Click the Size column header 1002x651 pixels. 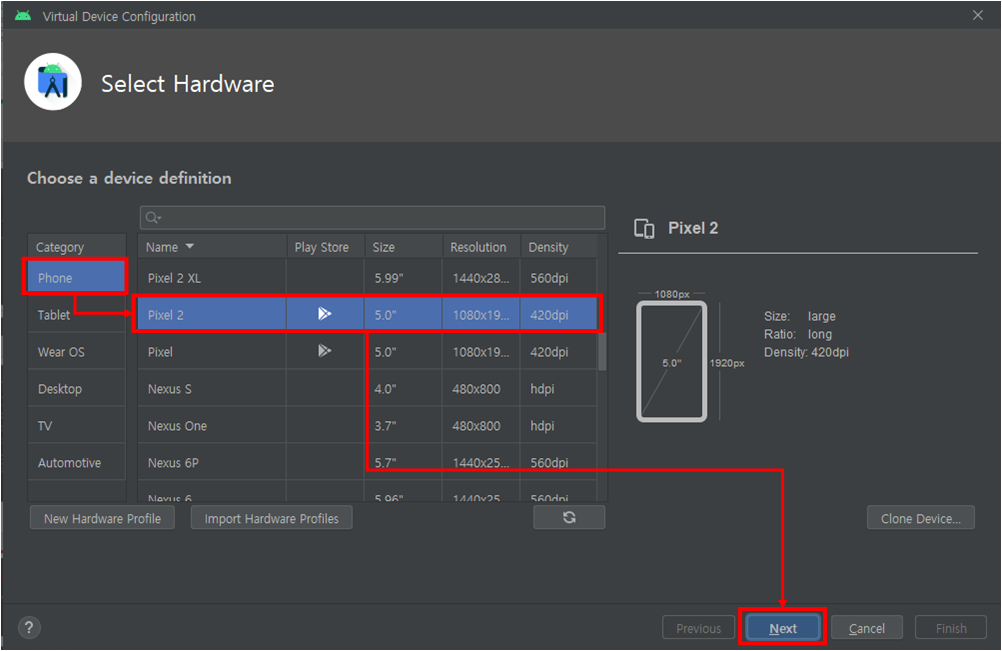(403, 247)
